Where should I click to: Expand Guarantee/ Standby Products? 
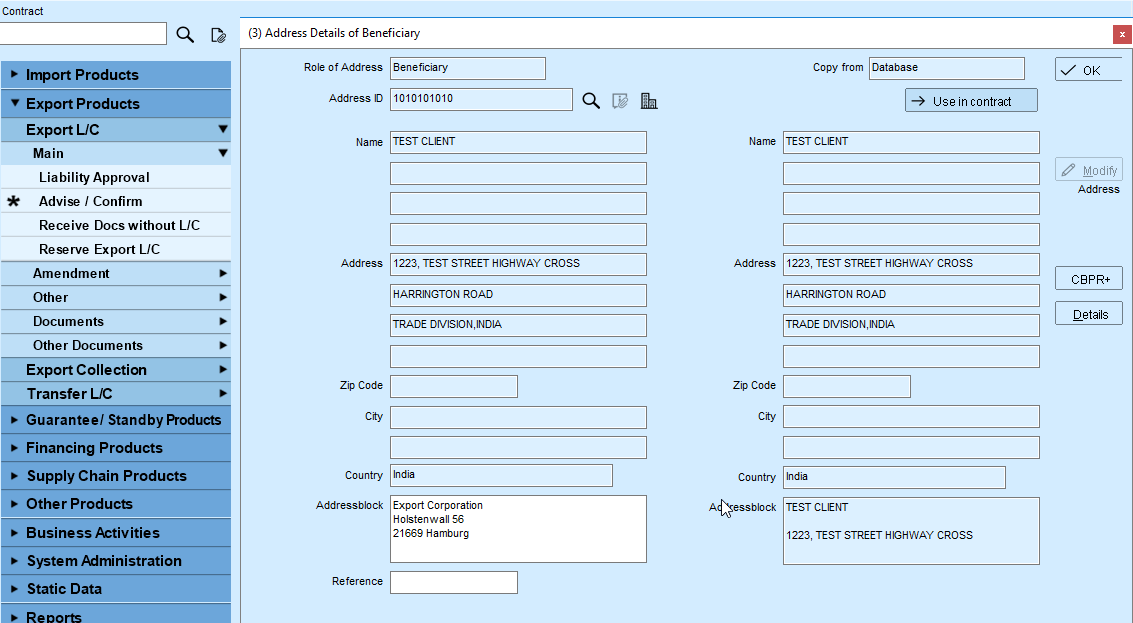(x=116, y=420)
